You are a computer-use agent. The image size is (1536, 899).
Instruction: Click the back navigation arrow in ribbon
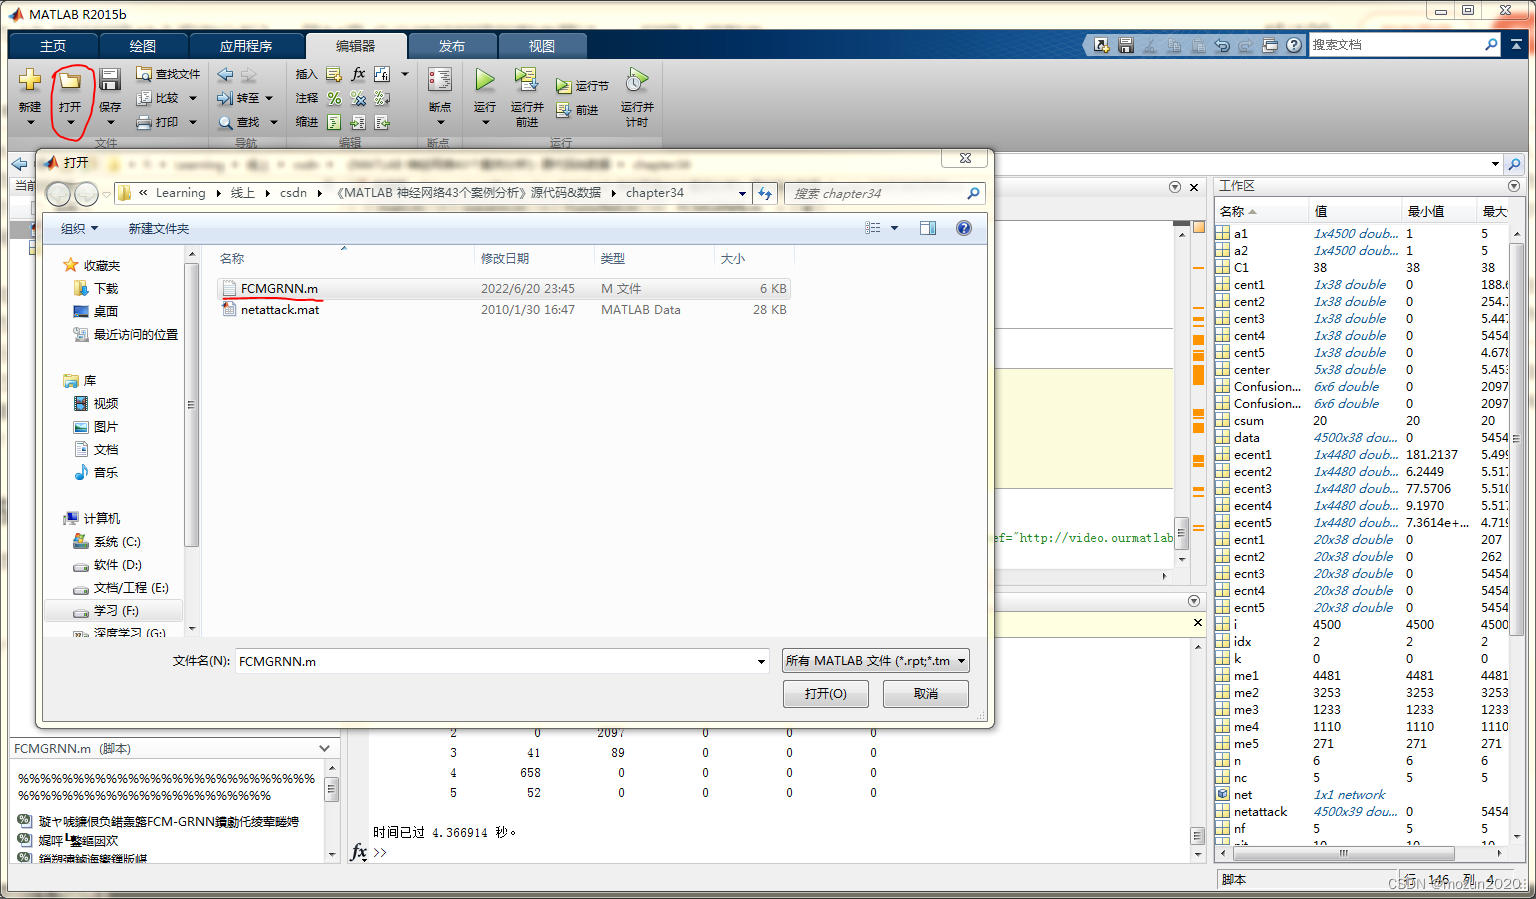pos(225,75)
